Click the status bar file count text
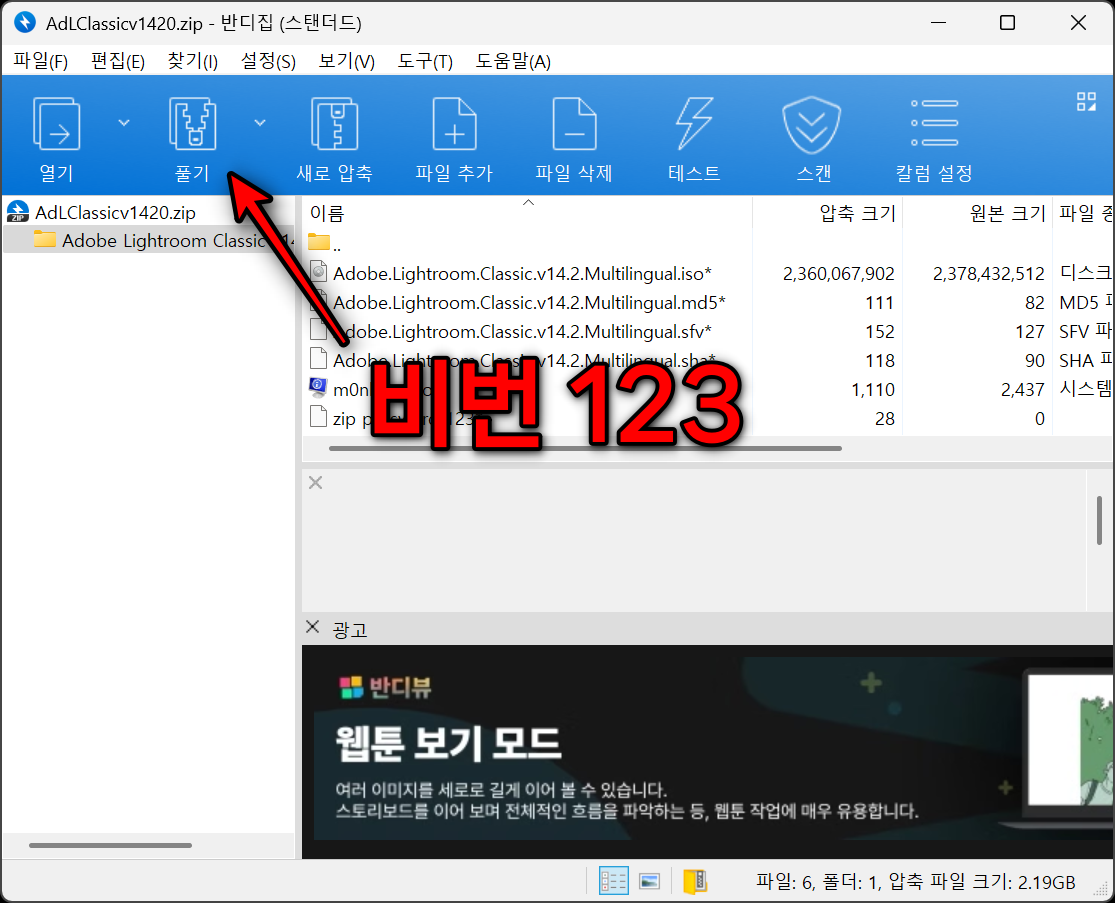1115x903 pixels. (x=916, y=882)
